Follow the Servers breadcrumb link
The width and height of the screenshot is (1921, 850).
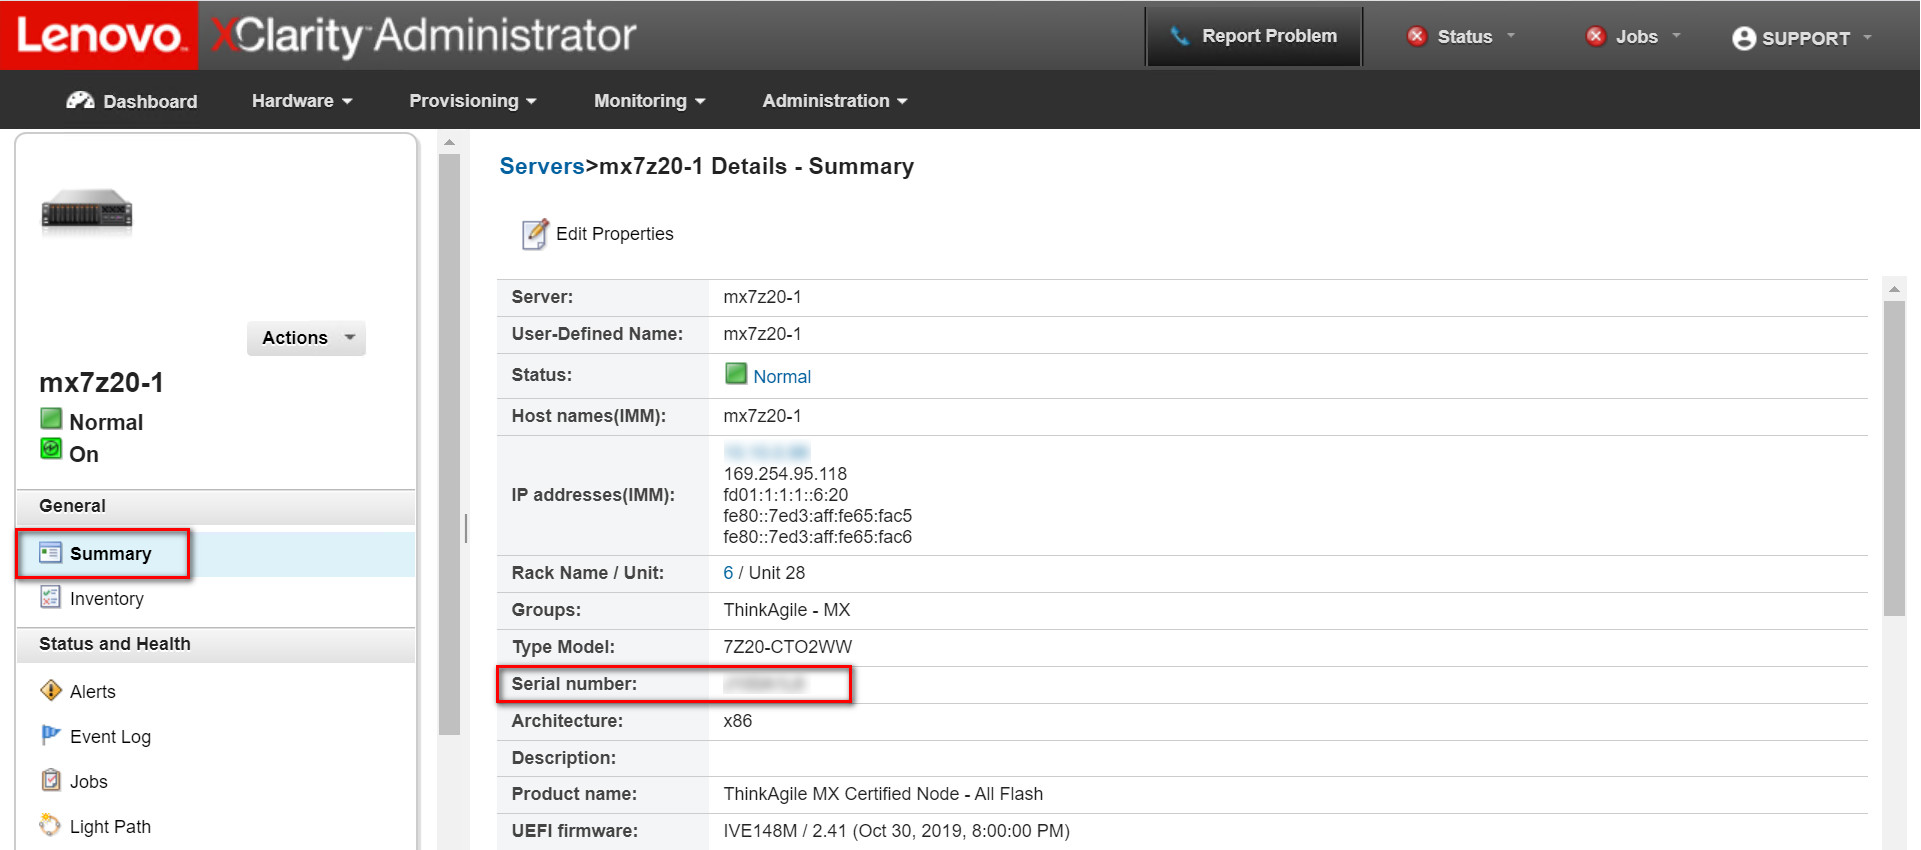[x=542, y=166]
